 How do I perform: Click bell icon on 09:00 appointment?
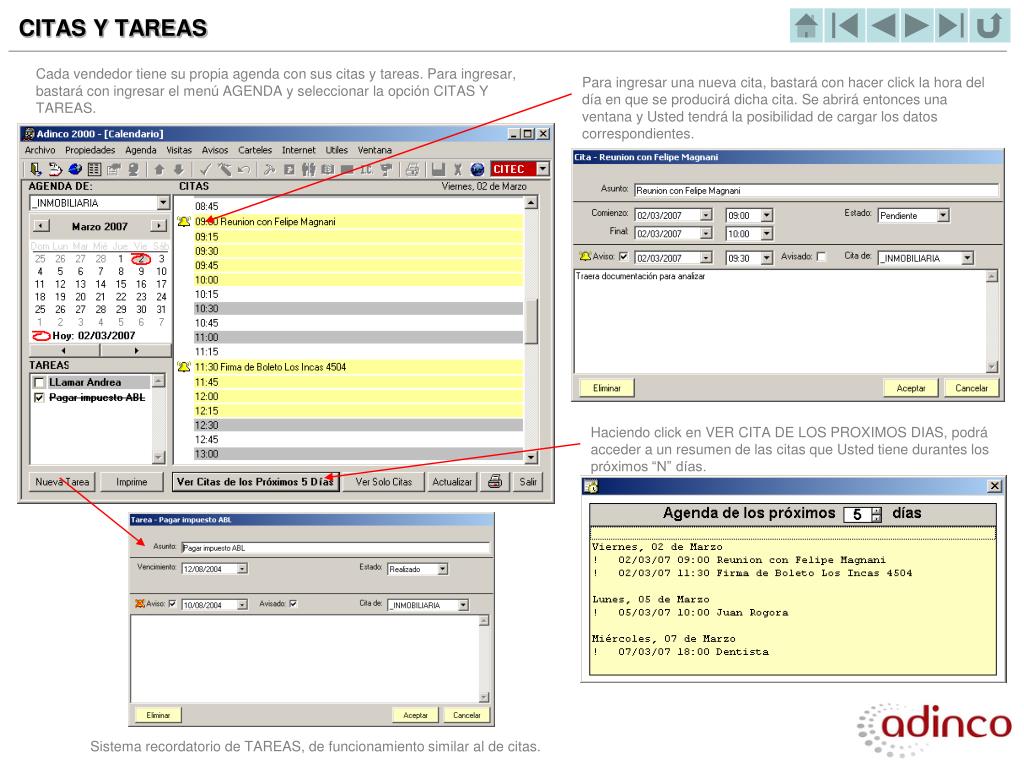tap(184, 222)
